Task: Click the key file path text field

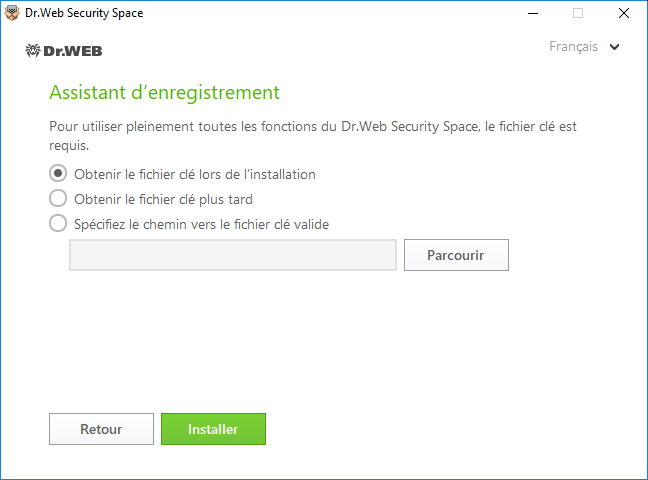Action: pos(233,255)
